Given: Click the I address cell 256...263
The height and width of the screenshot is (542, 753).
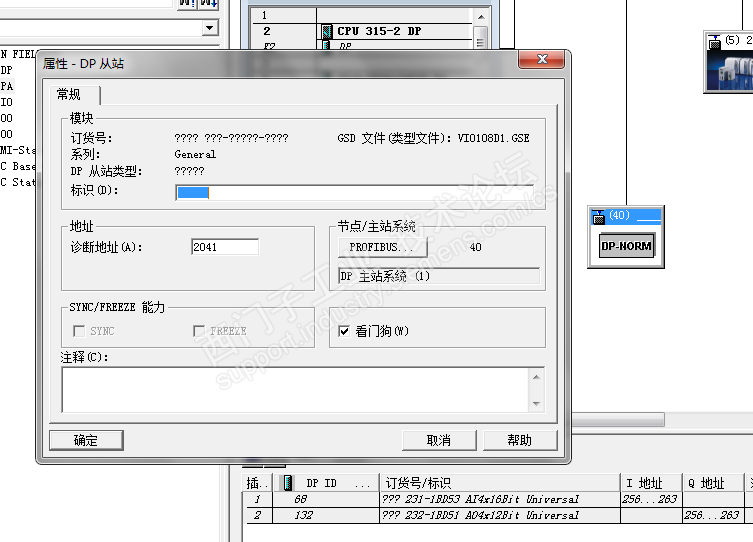Looking at the screenshot, I should coord(651,499).
